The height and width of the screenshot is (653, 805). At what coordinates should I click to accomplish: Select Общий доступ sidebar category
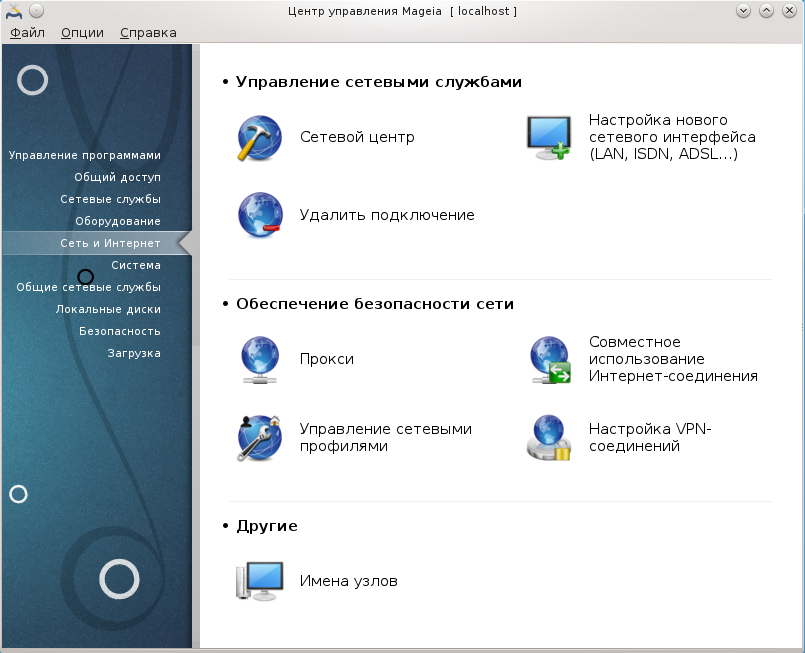(x=118, y=177)
